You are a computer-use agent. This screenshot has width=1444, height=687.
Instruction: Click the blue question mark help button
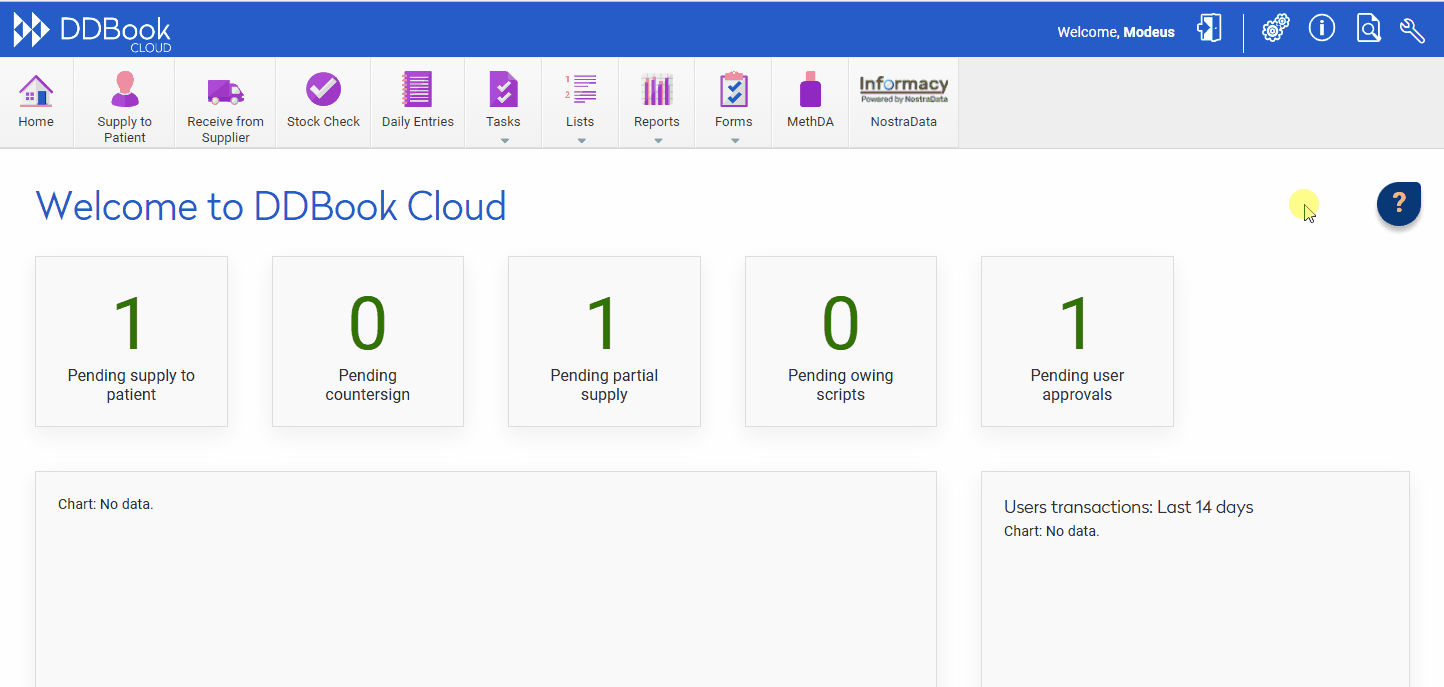[1398, 204]
